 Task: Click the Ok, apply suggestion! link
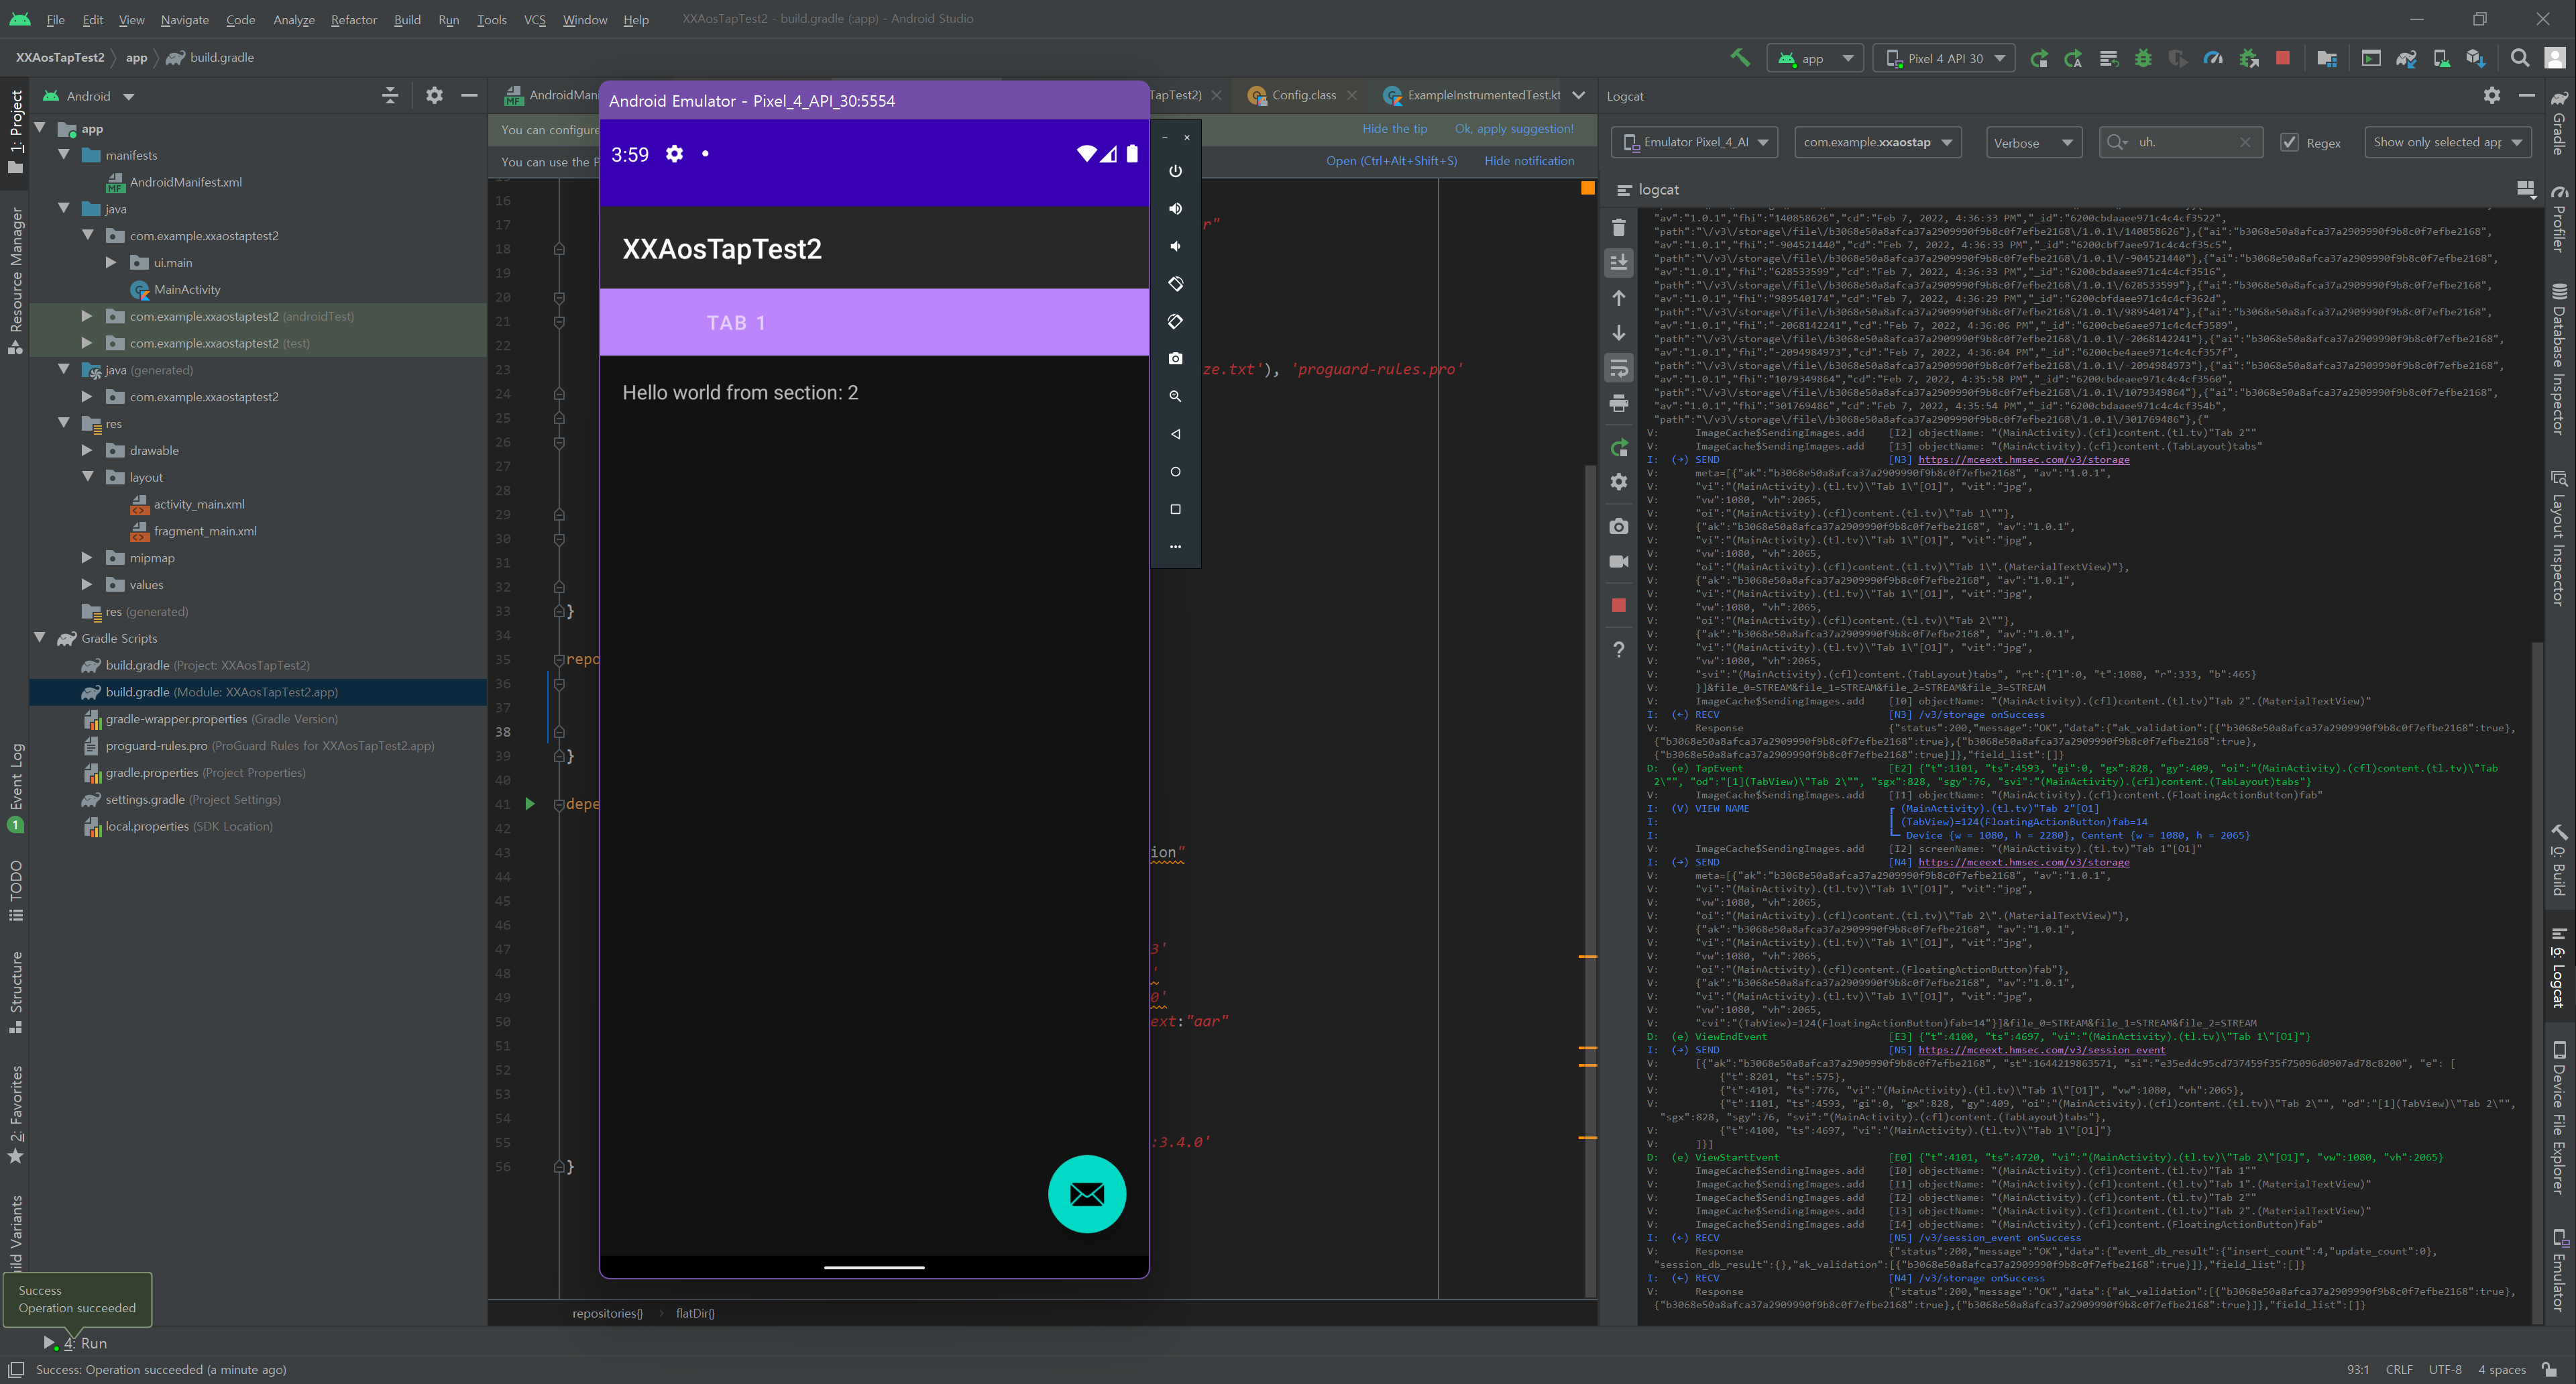[1513, 129]
